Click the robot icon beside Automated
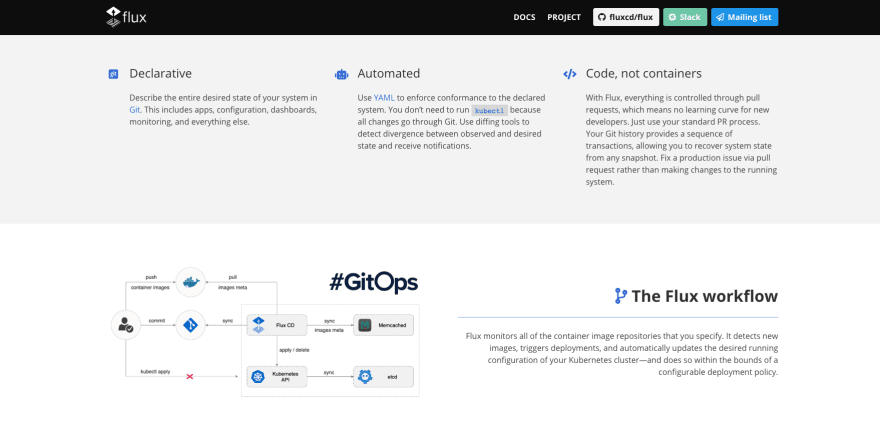Screen dimensions: 880x436 (341, 74)
